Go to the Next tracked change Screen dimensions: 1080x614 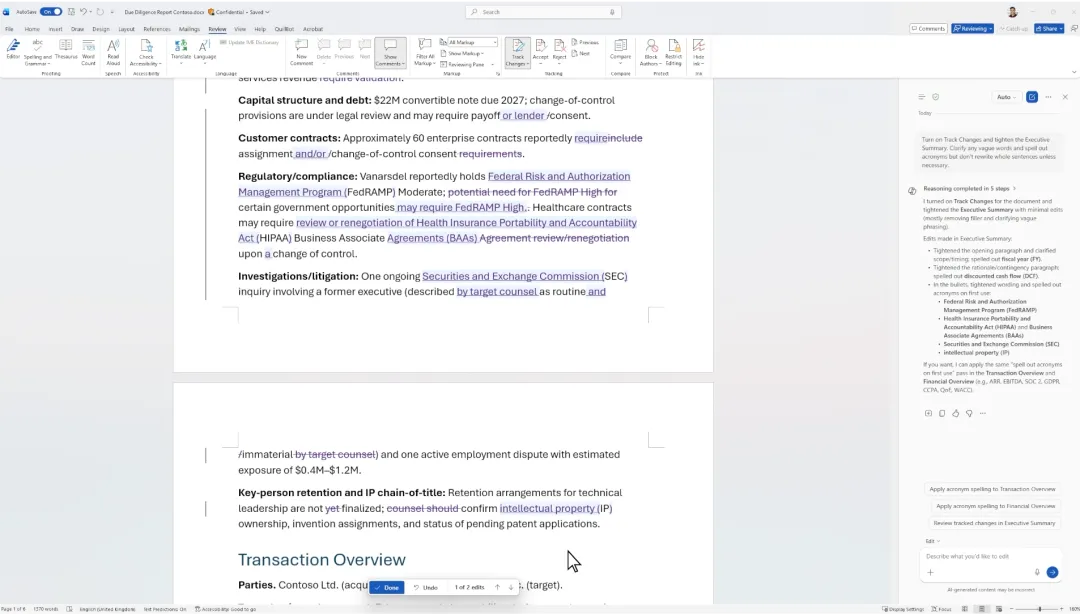581,53
